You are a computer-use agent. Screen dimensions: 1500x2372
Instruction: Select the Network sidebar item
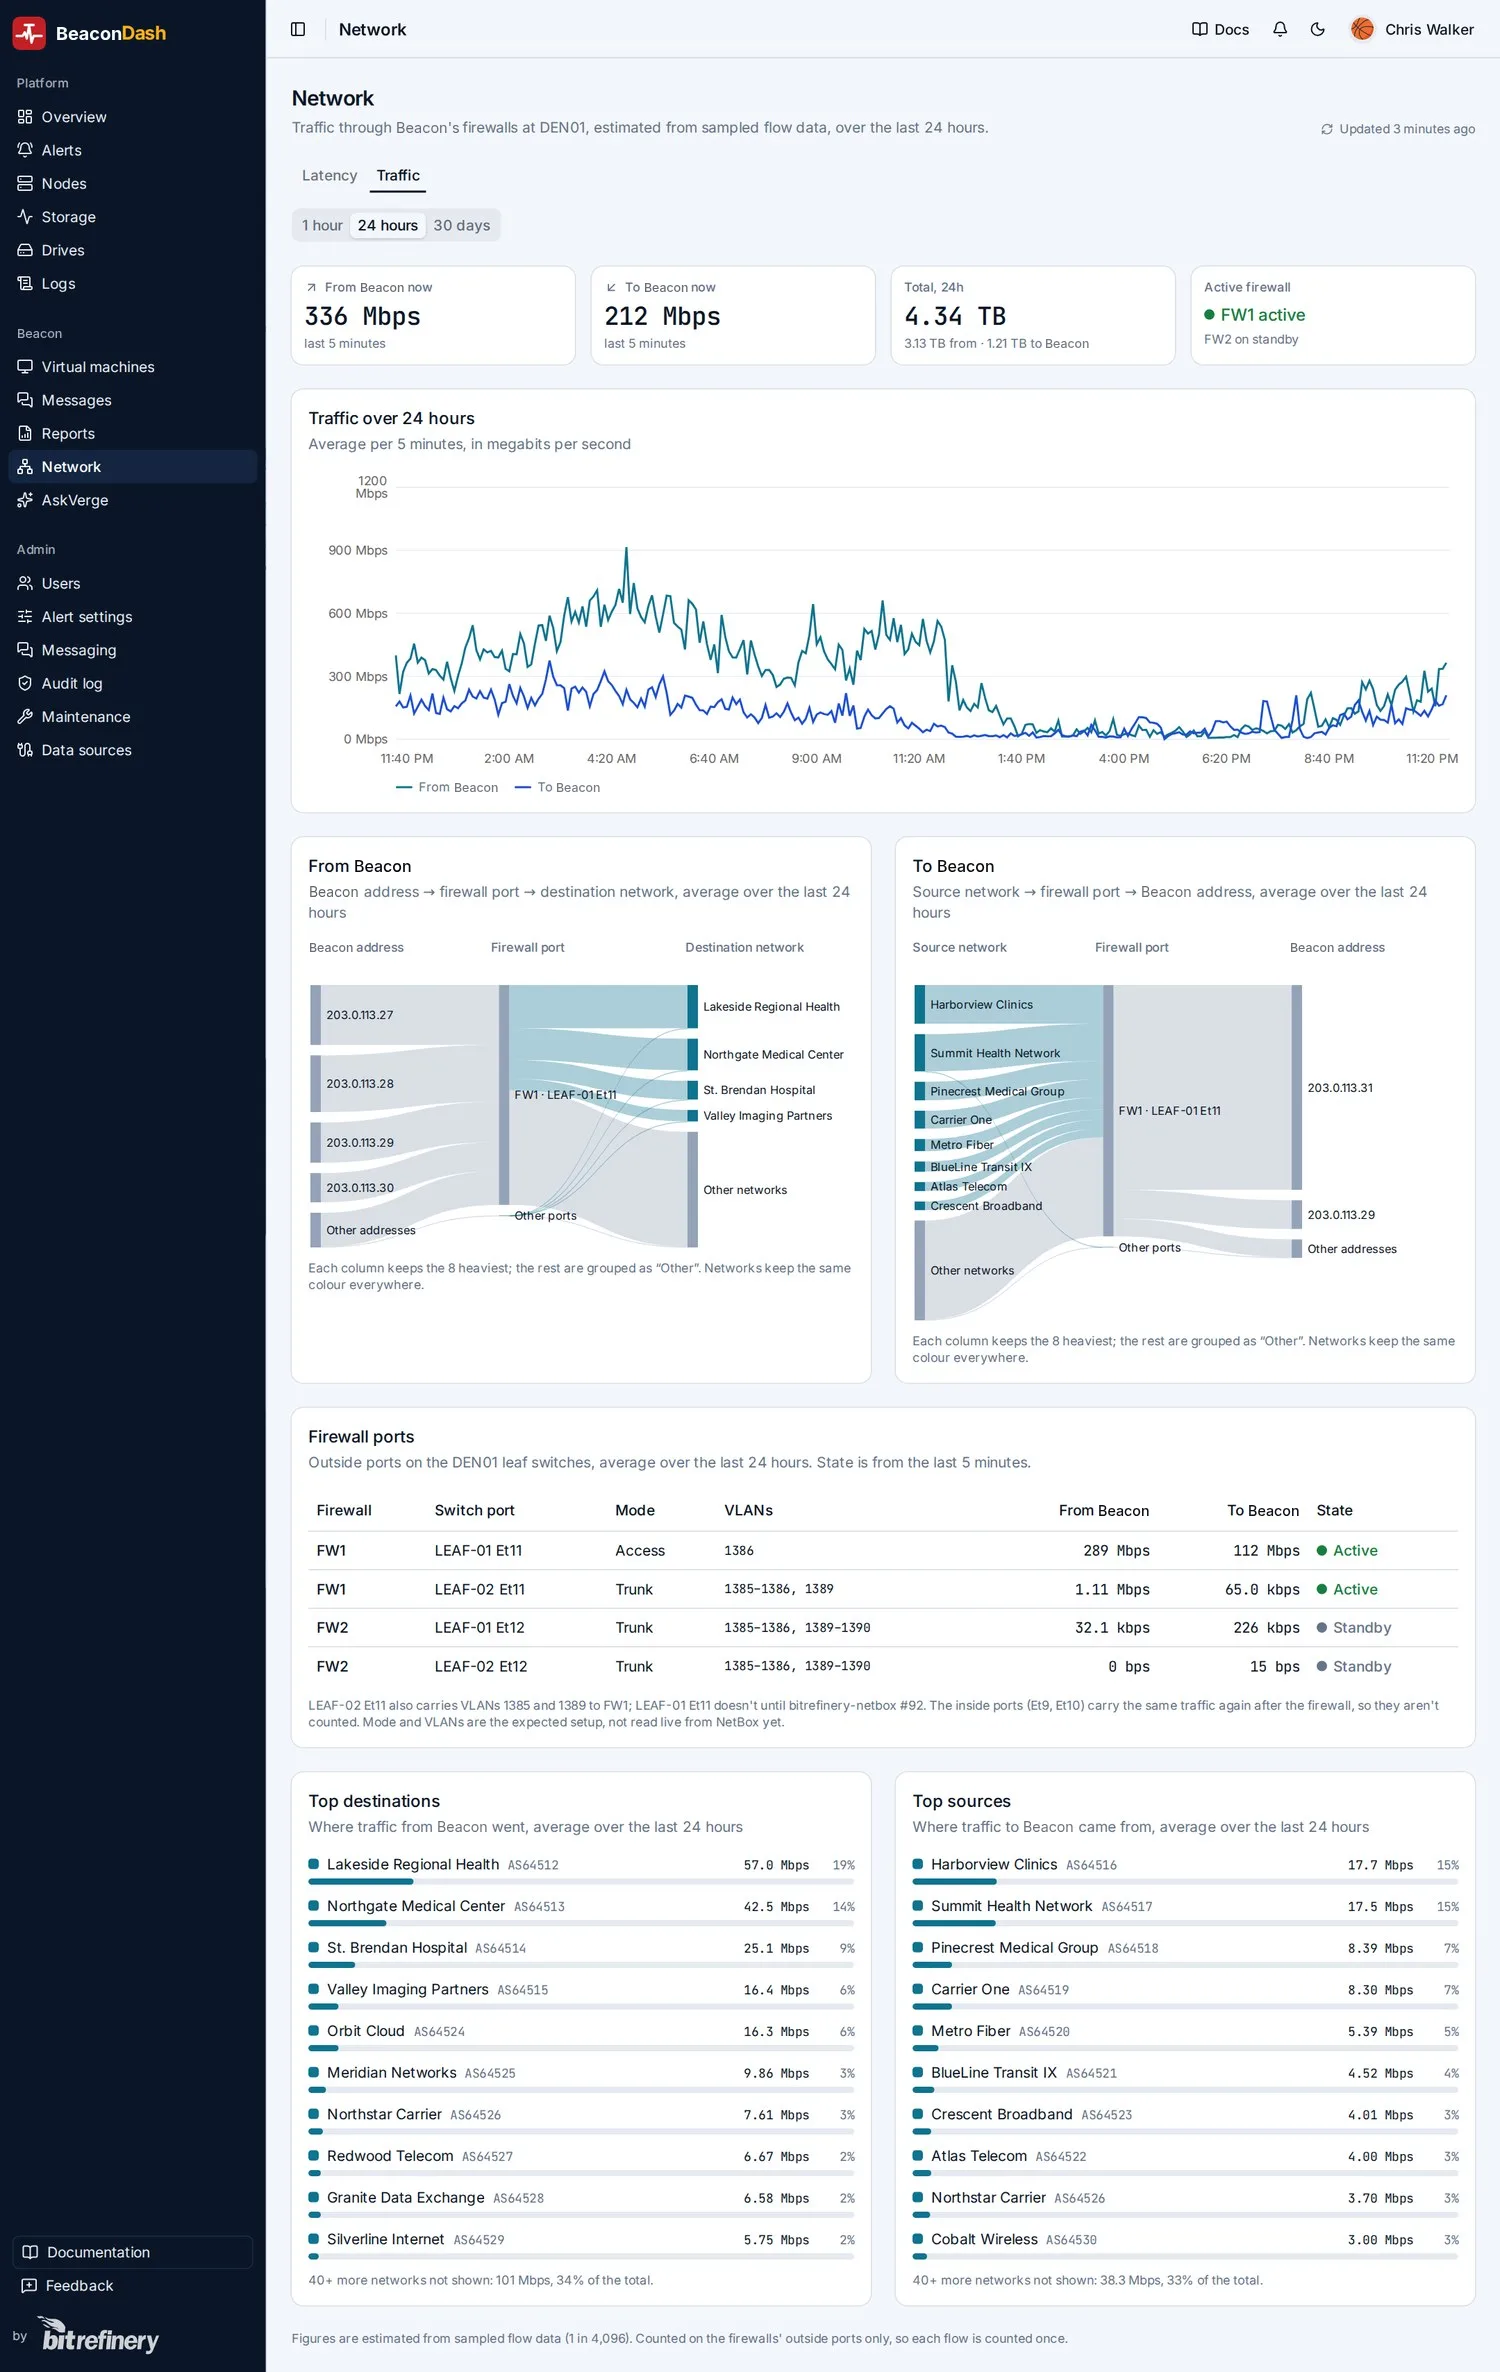[133, 467]
